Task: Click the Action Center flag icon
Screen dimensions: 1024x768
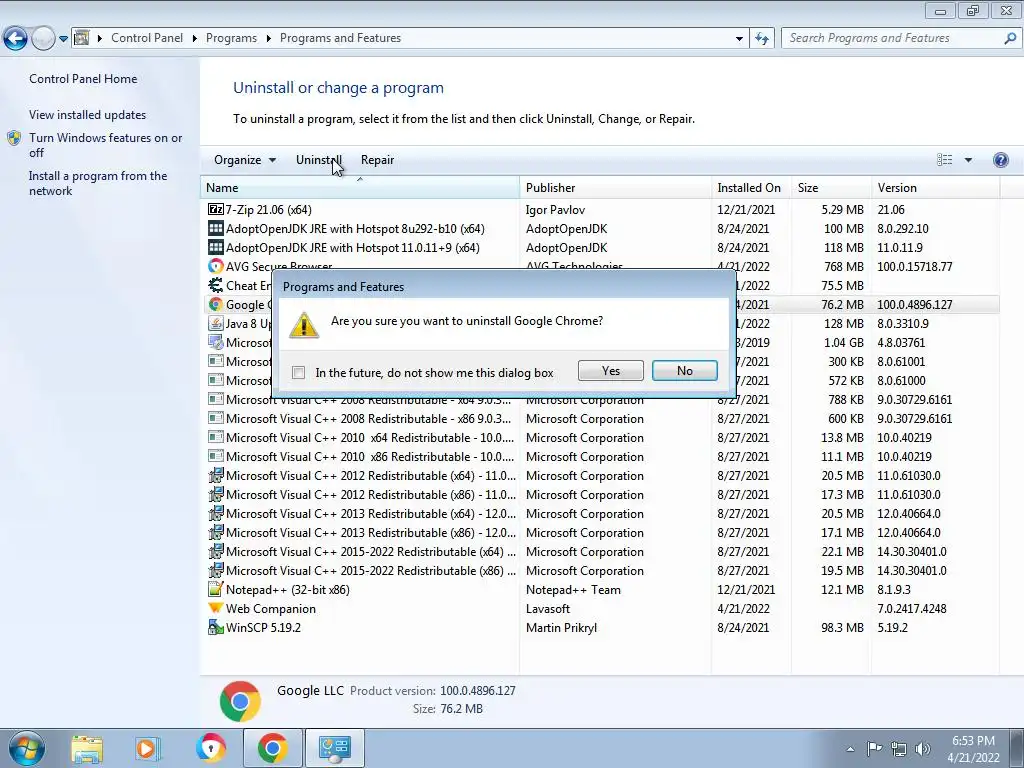Action: click(874, 749)
